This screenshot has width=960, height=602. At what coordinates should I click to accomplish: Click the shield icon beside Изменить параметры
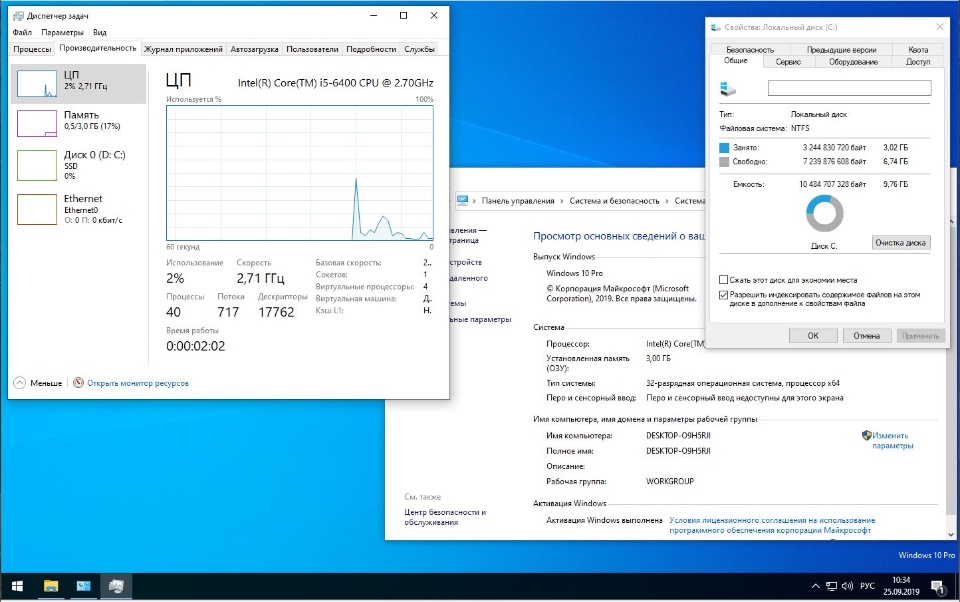click(x=866, y=435)
